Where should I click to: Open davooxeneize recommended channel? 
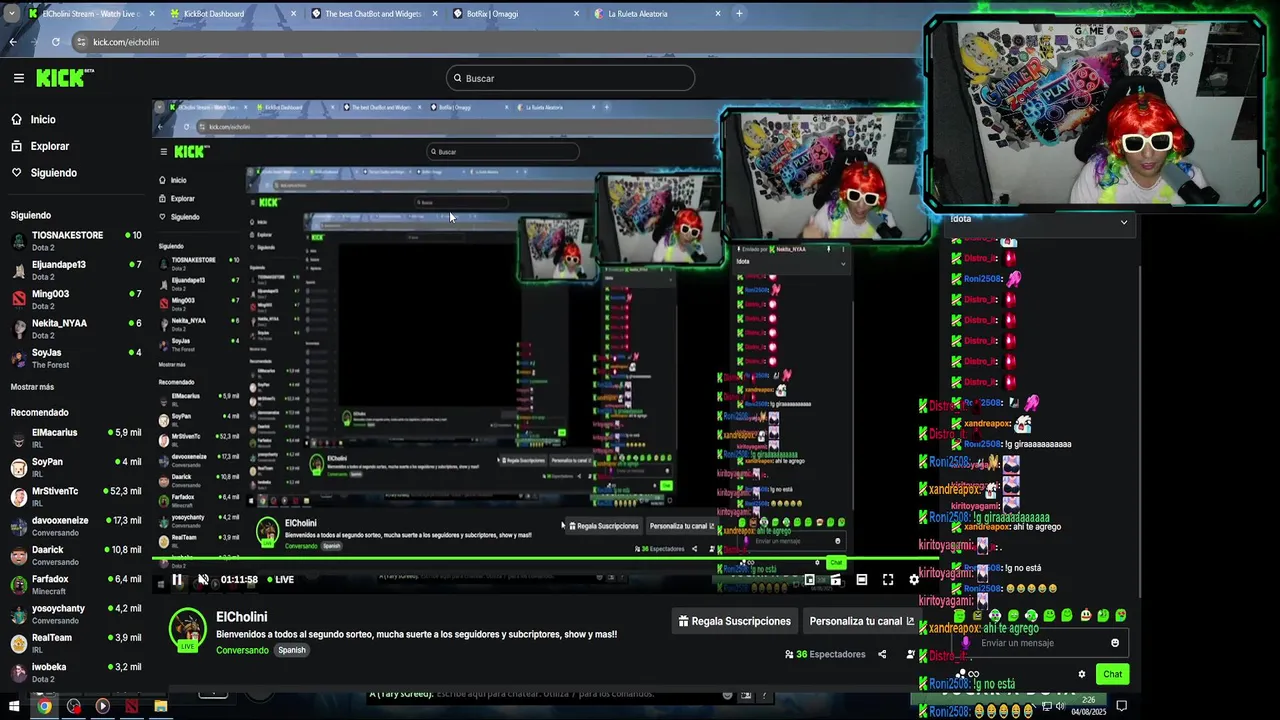click(x=76, y=526)
